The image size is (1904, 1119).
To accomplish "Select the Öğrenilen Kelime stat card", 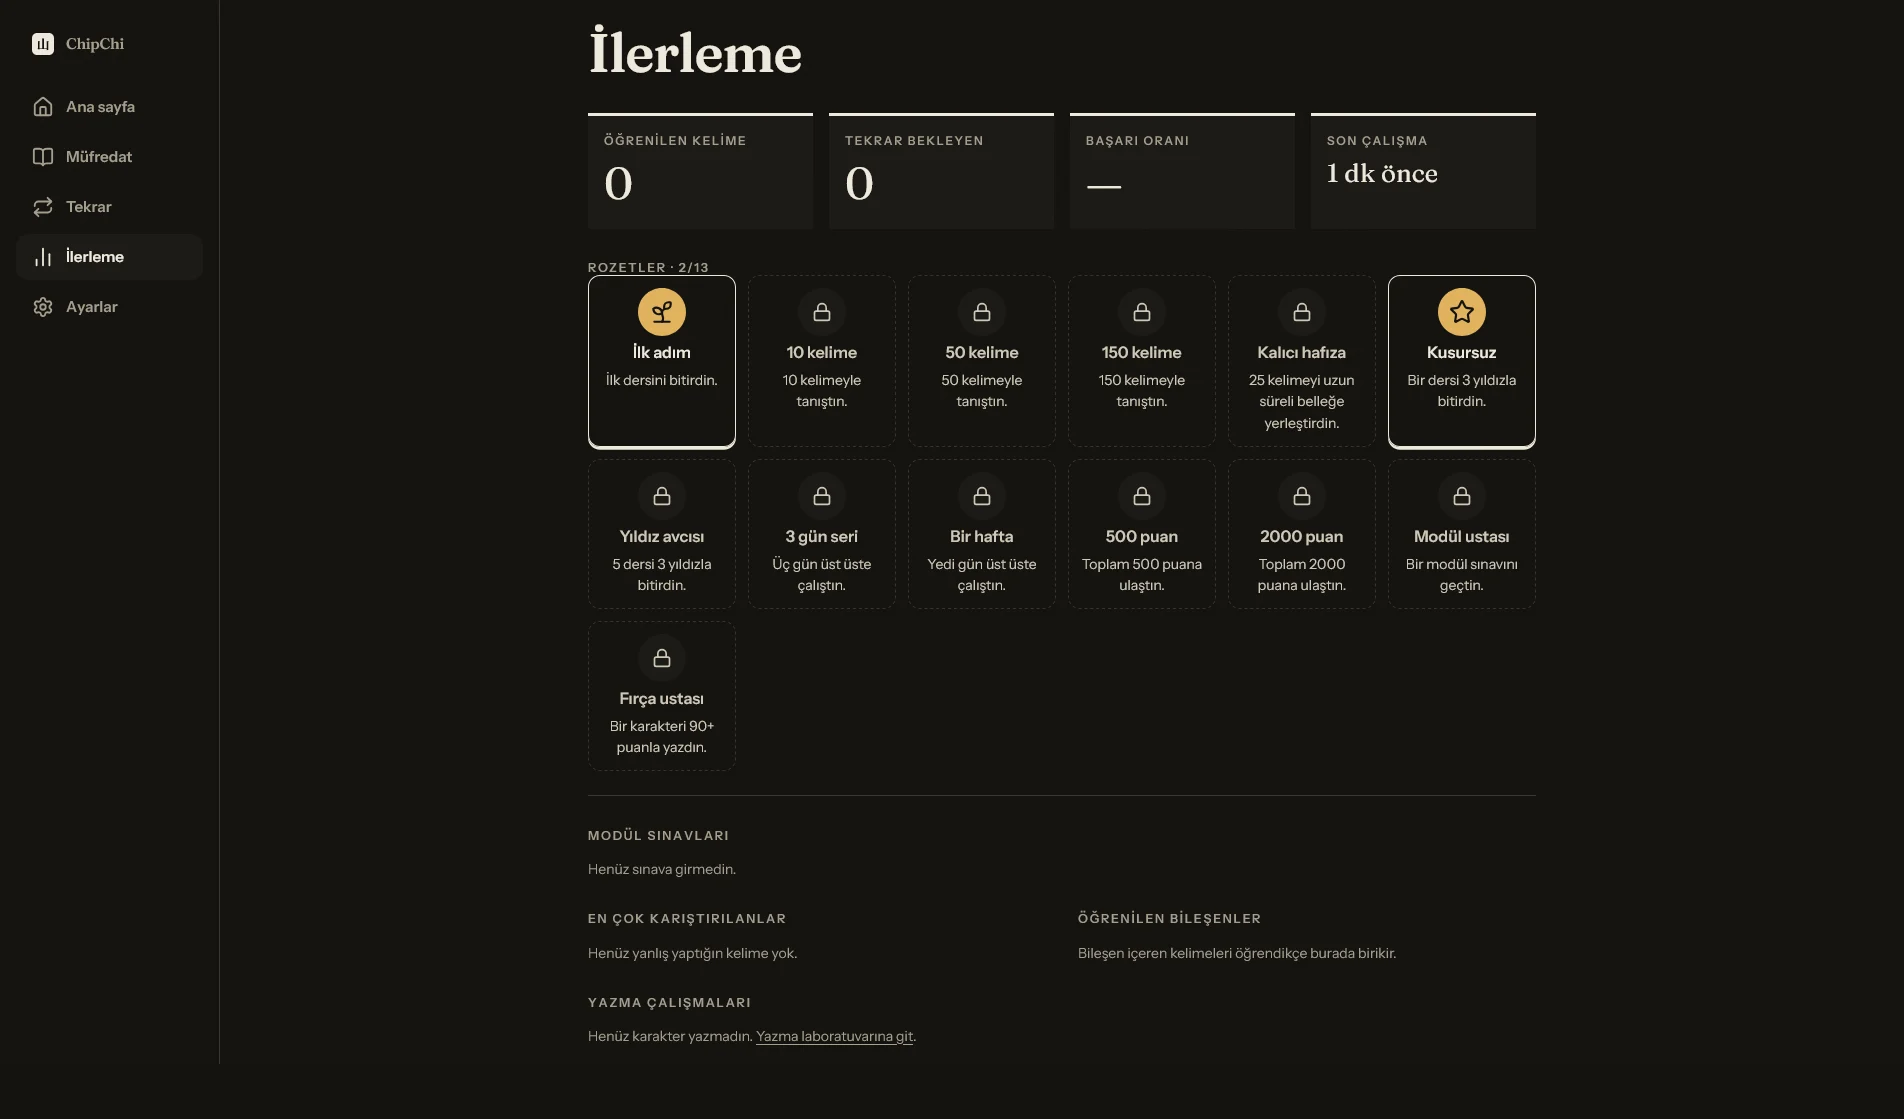I will coord(700,171).
